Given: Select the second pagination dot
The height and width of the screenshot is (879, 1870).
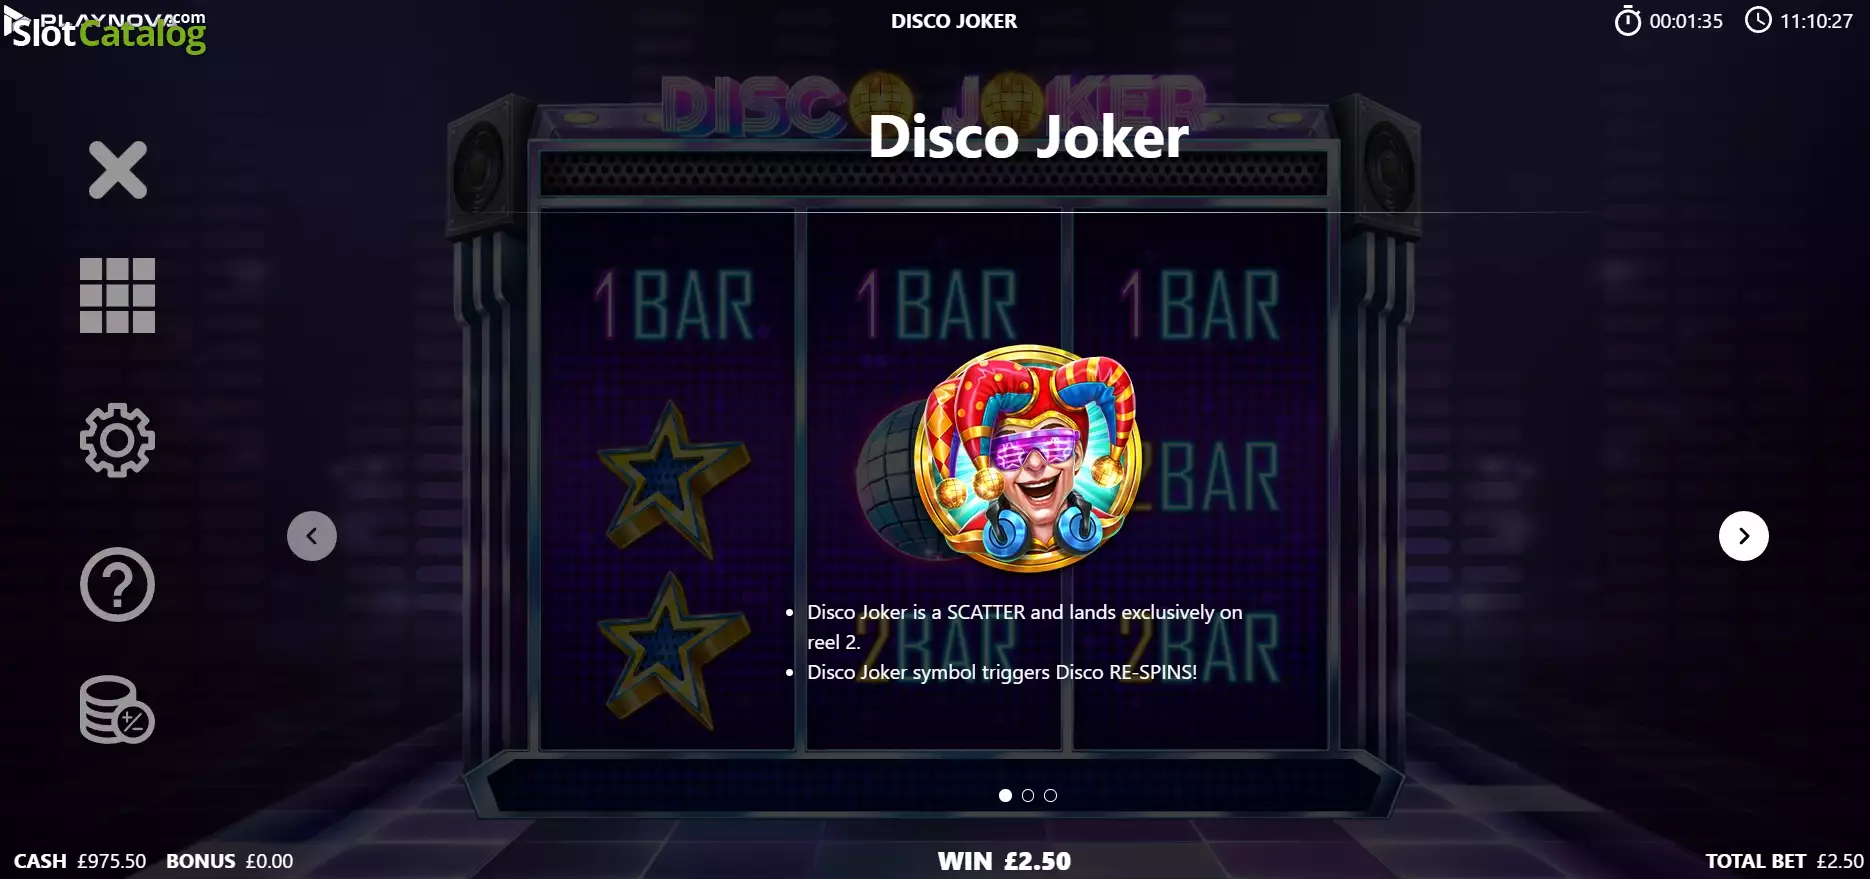Looking at the screenshot, I should coord(1028,796).
